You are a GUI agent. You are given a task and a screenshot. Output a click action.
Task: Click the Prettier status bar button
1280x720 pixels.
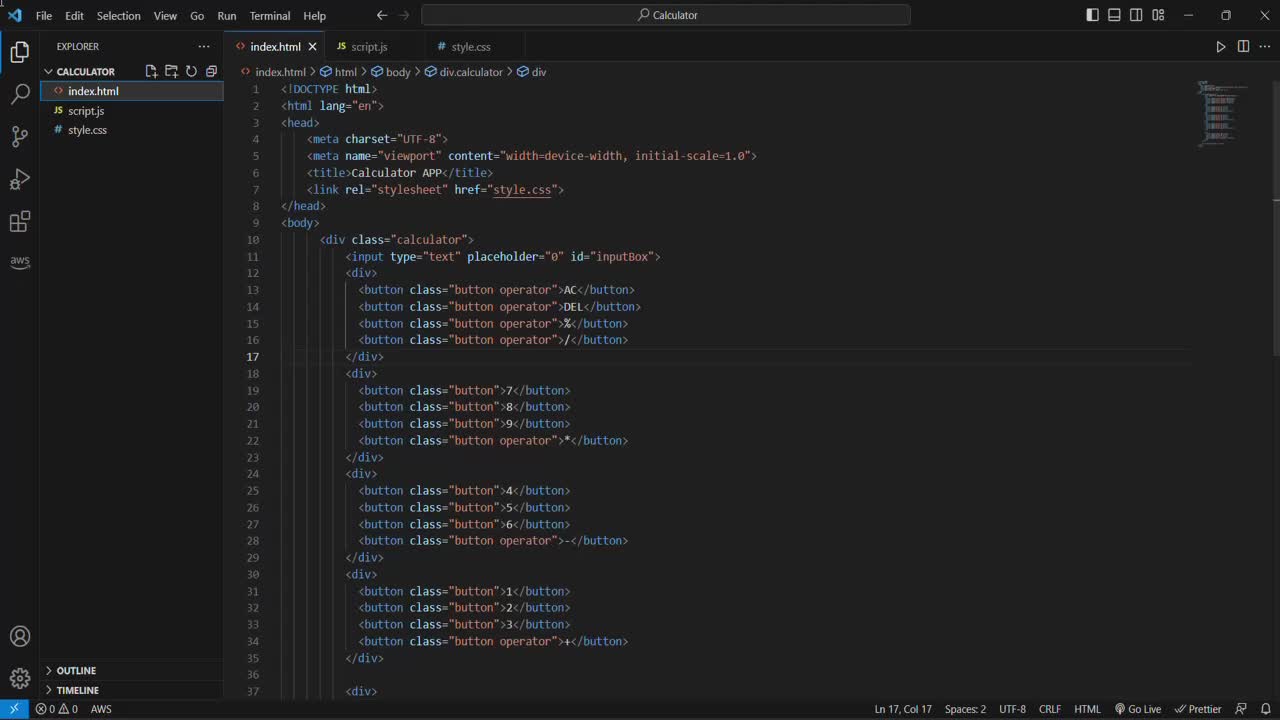[1198, 709]
